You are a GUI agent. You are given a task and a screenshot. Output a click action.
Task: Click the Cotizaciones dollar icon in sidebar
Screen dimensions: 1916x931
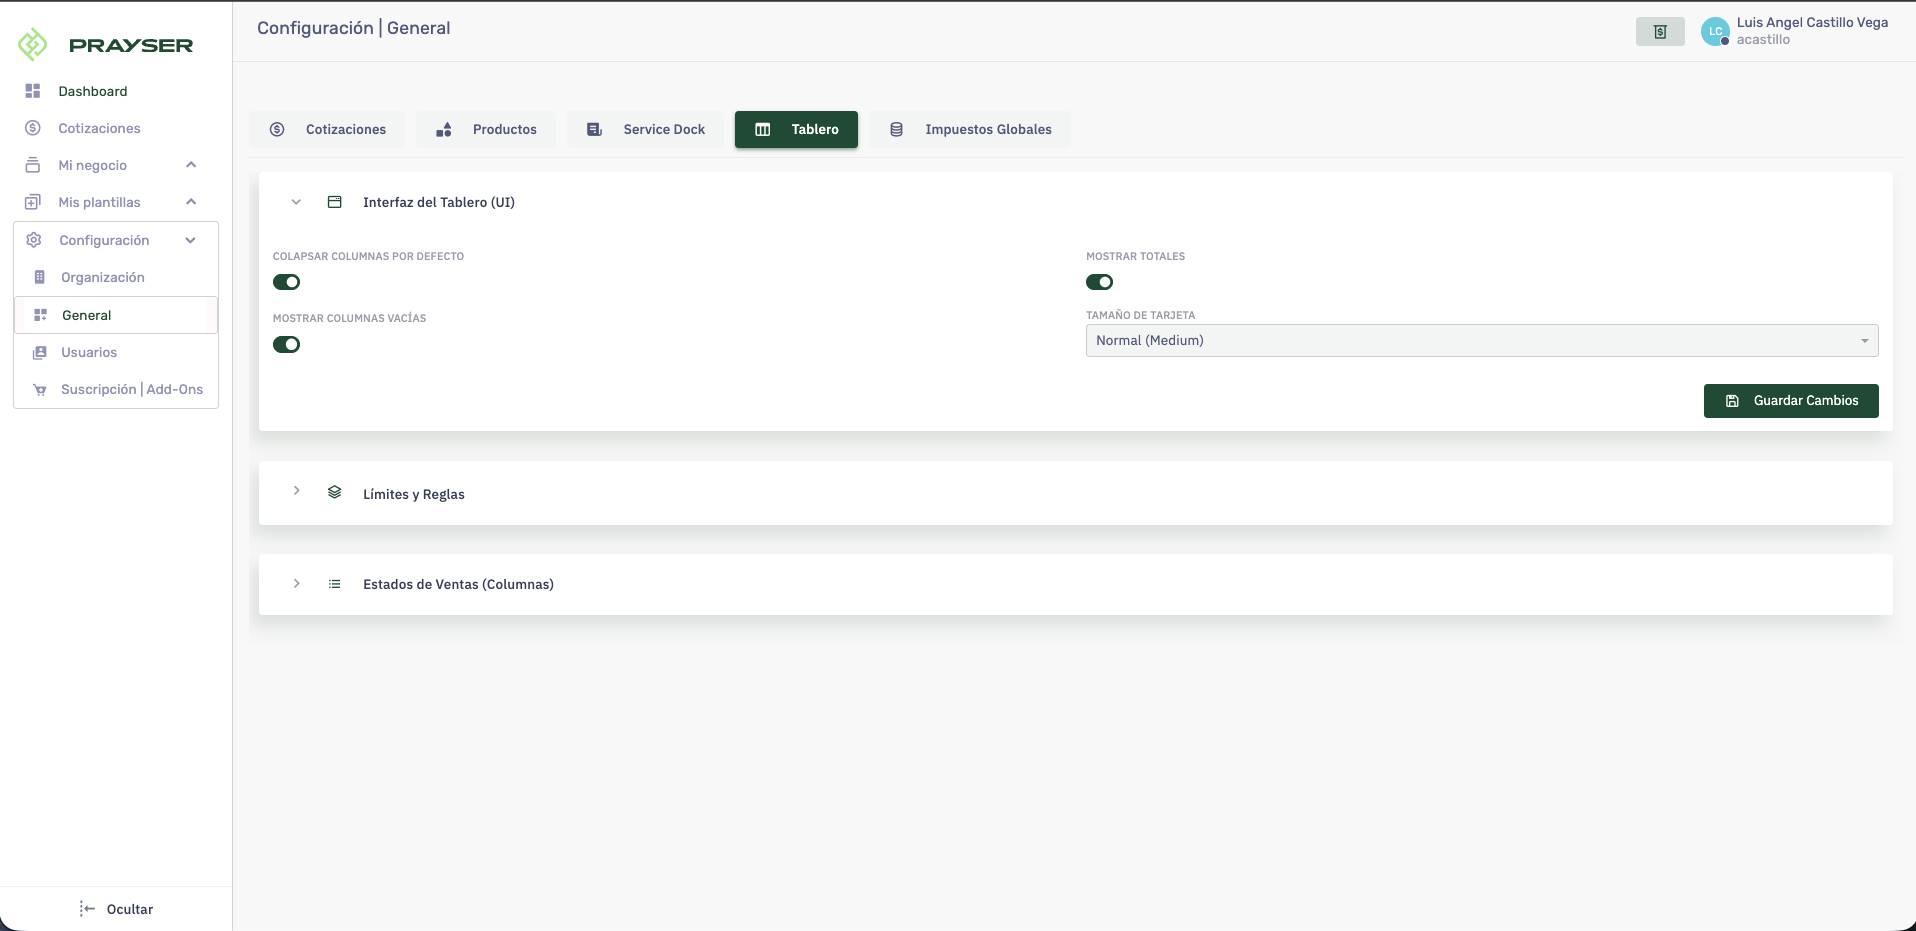(x=33, y=128)
